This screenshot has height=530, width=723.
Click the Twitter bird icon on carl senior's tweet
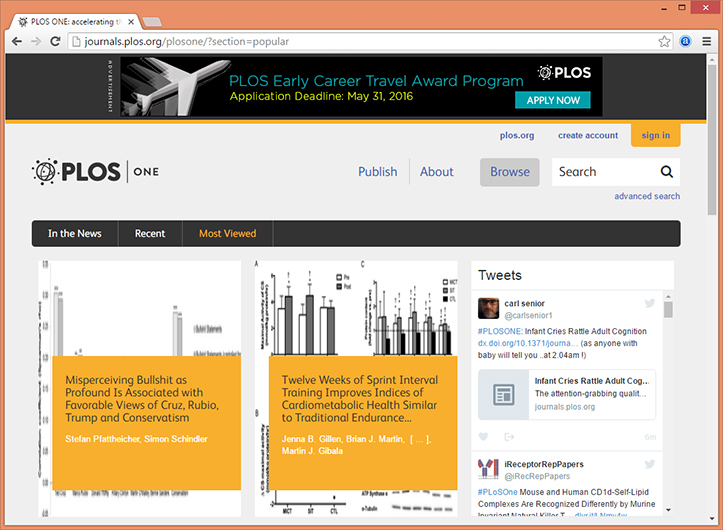tap(650, 303)
